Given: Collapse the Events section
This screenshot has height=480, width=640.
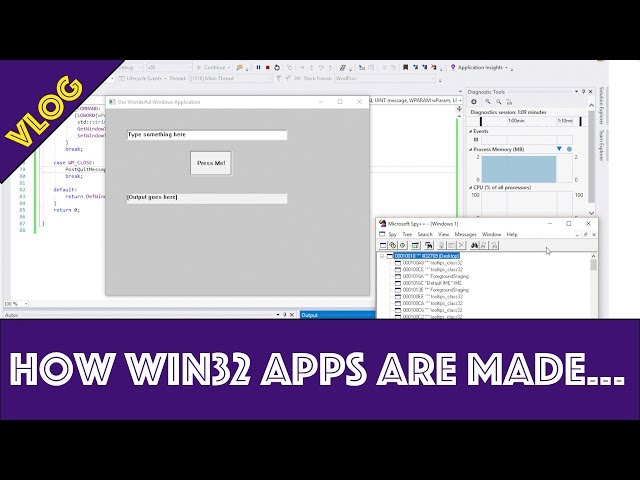Looking at the screenshot, I should 471,131.
